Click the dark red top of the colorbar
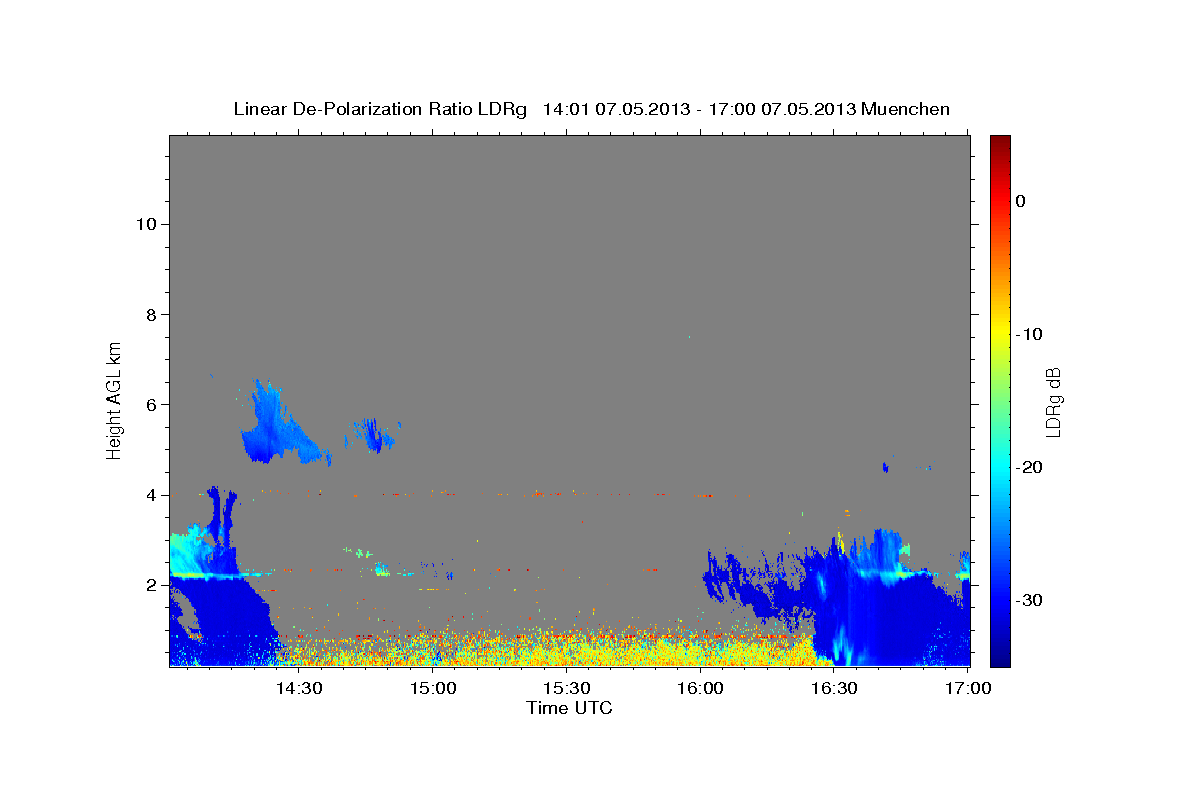This screenshot has height=800, width=1200. [1000, 145]
